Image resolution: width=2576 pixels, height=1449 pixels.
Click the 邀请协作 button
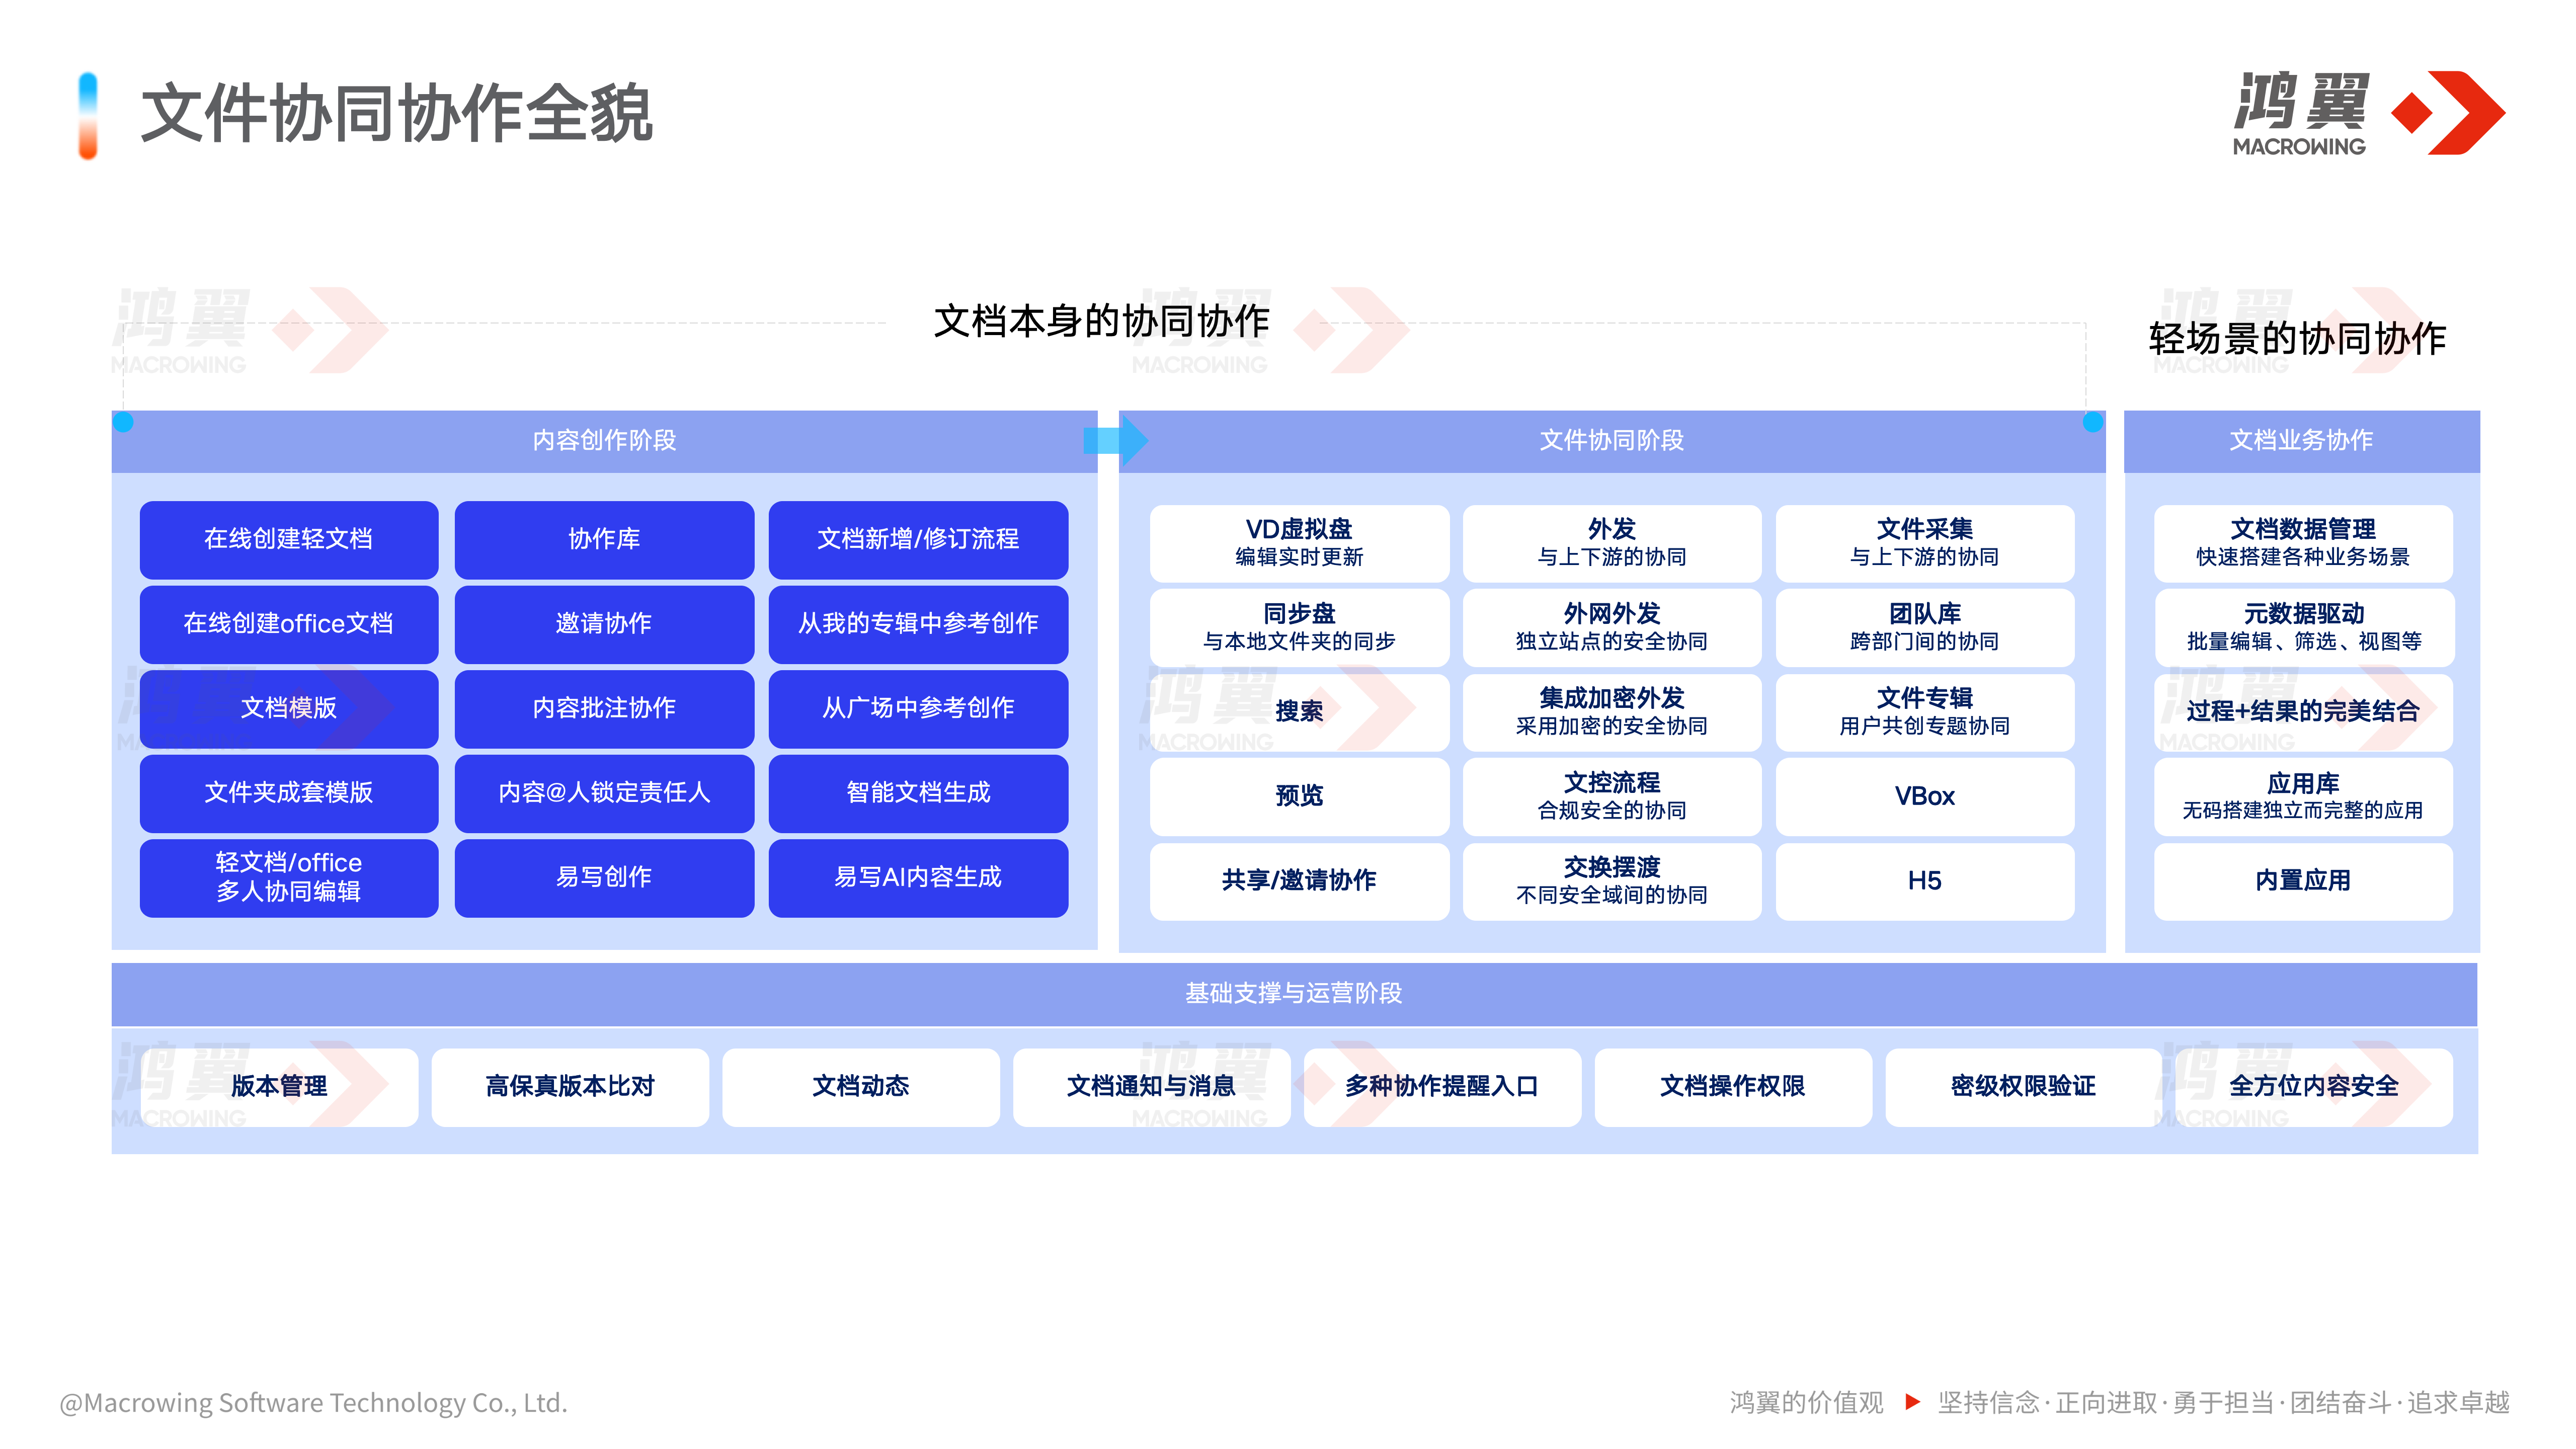click(604, 624)
